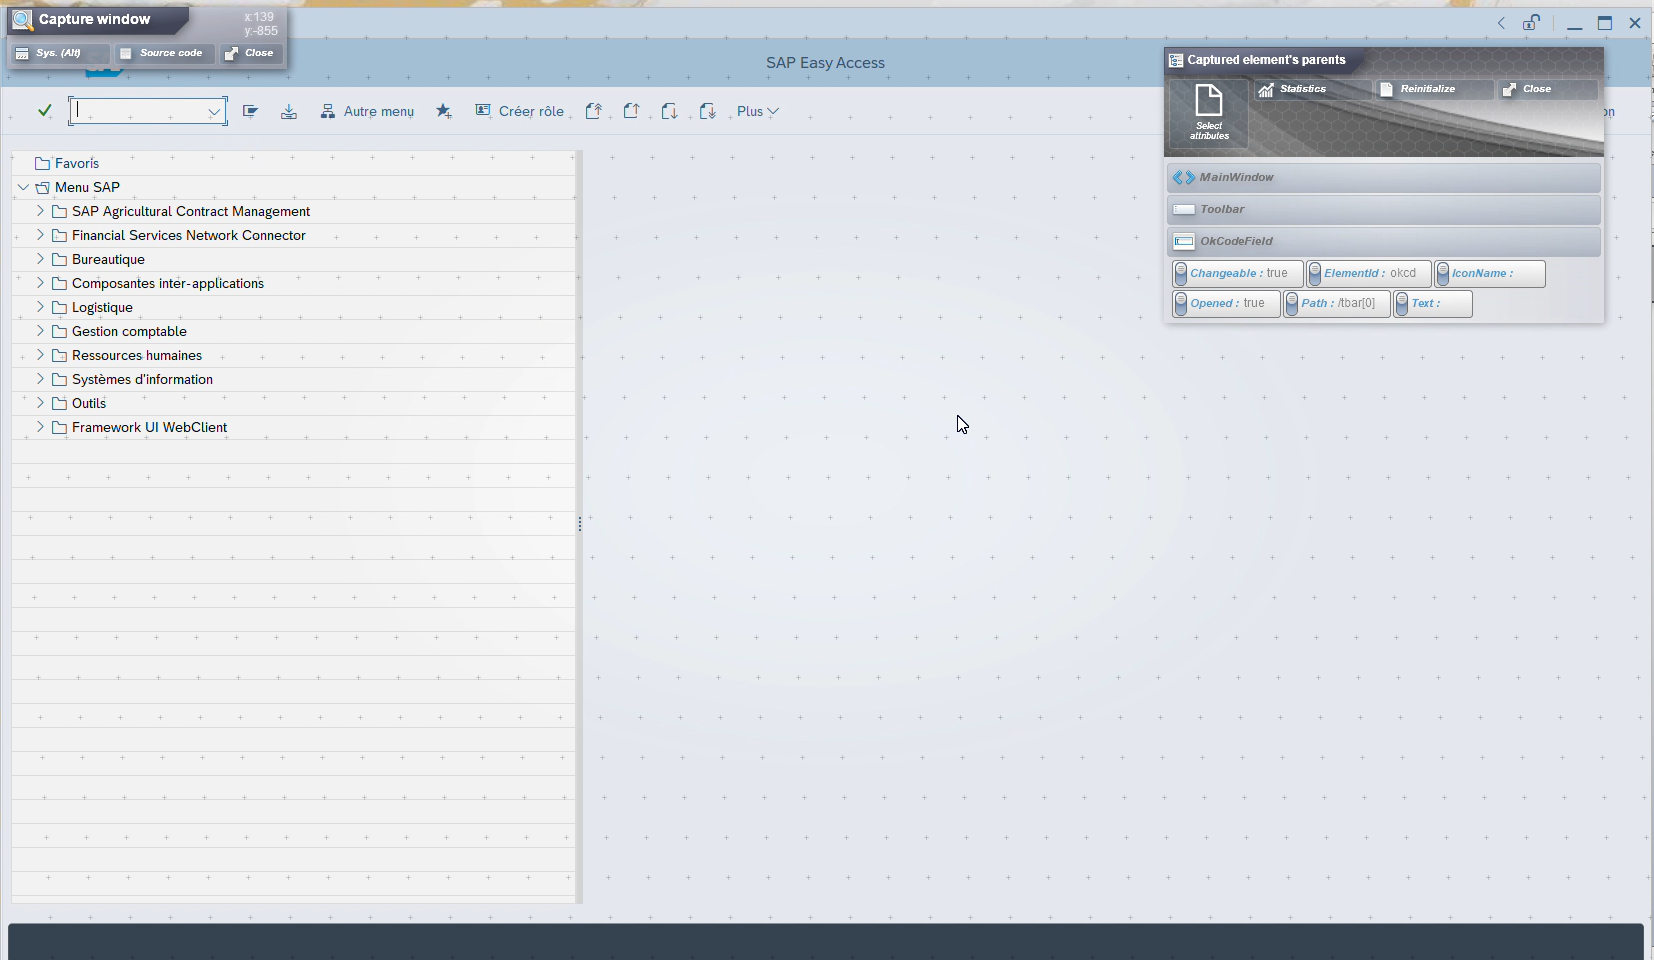Click the OkCodeField input-box icon
Viewport: 1654px width, 960px height.
(1184, 241)
